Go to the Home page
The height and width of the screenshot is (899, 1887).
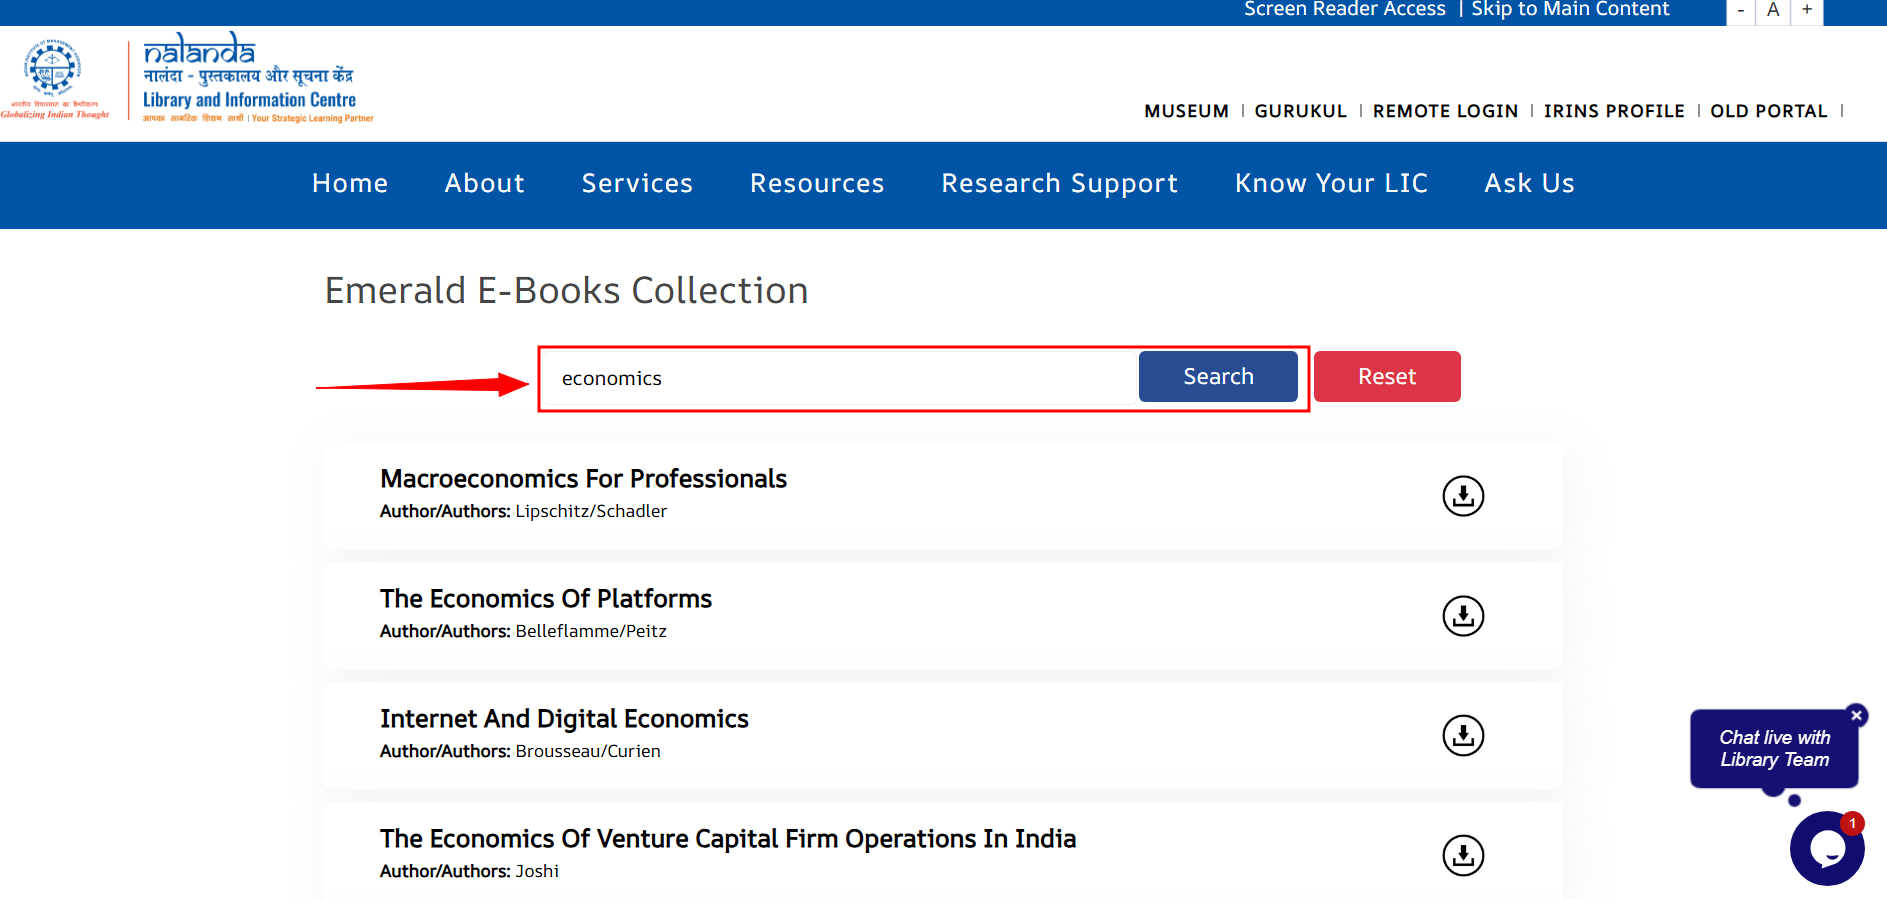[349, 184]
